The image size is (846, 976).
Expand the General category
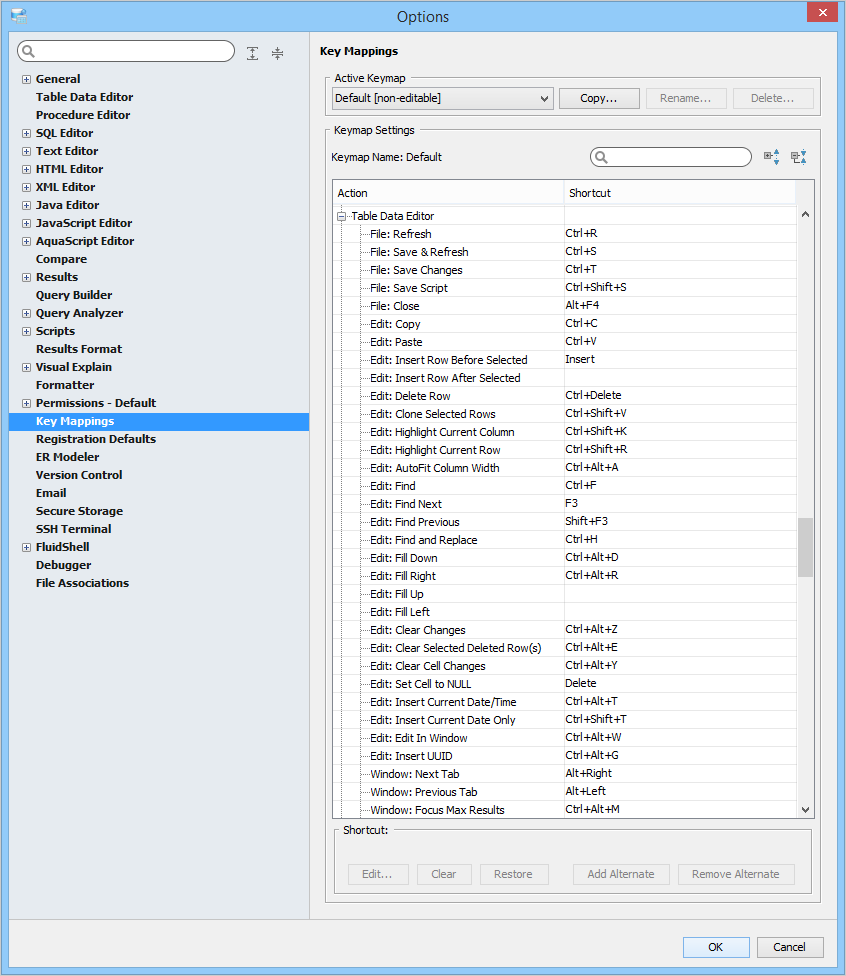[26, 79]
